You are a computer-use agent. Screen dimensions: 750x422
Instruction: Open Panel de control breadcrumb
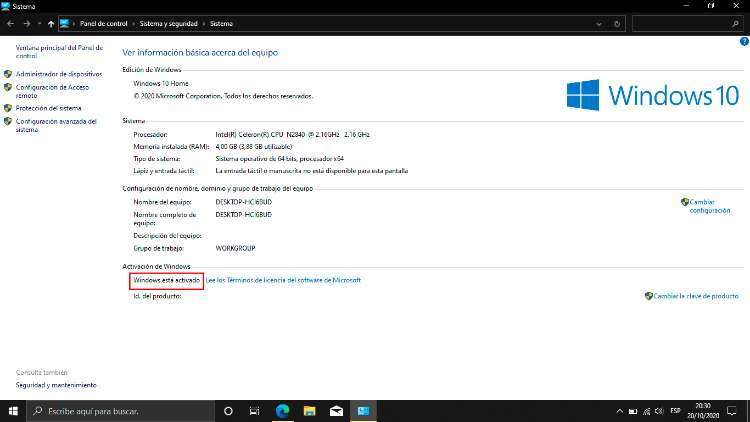pos(103,23)
